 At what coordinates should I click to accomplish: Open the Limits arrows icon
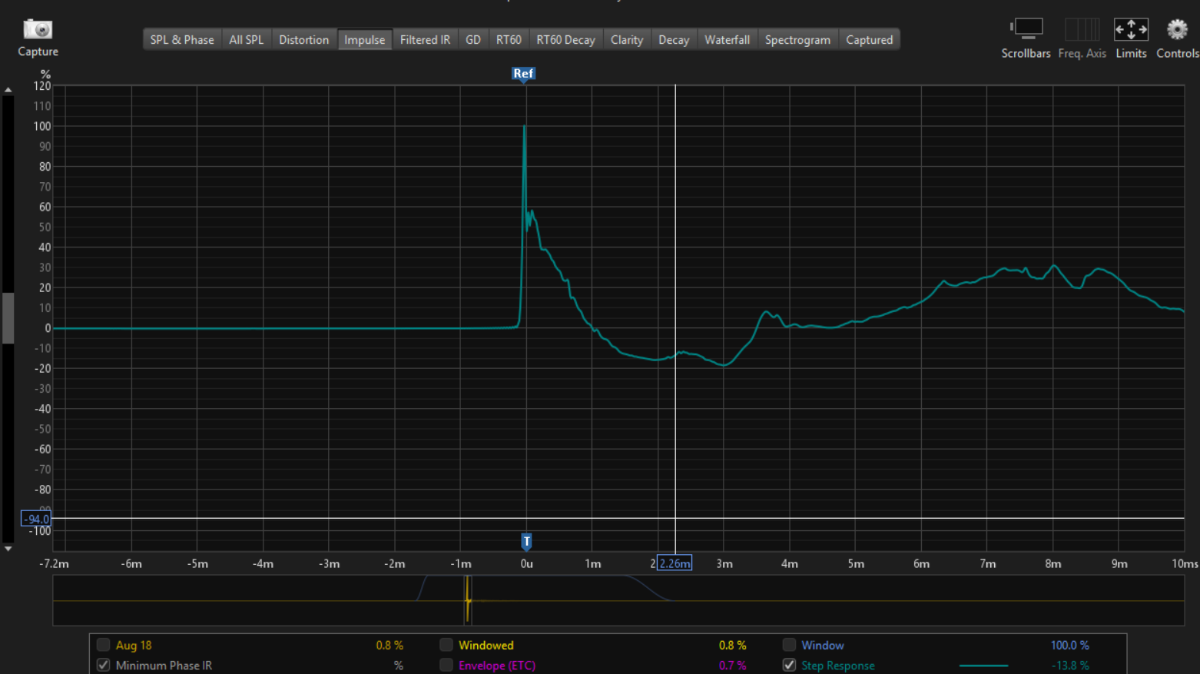click(x=1131, y=29)
